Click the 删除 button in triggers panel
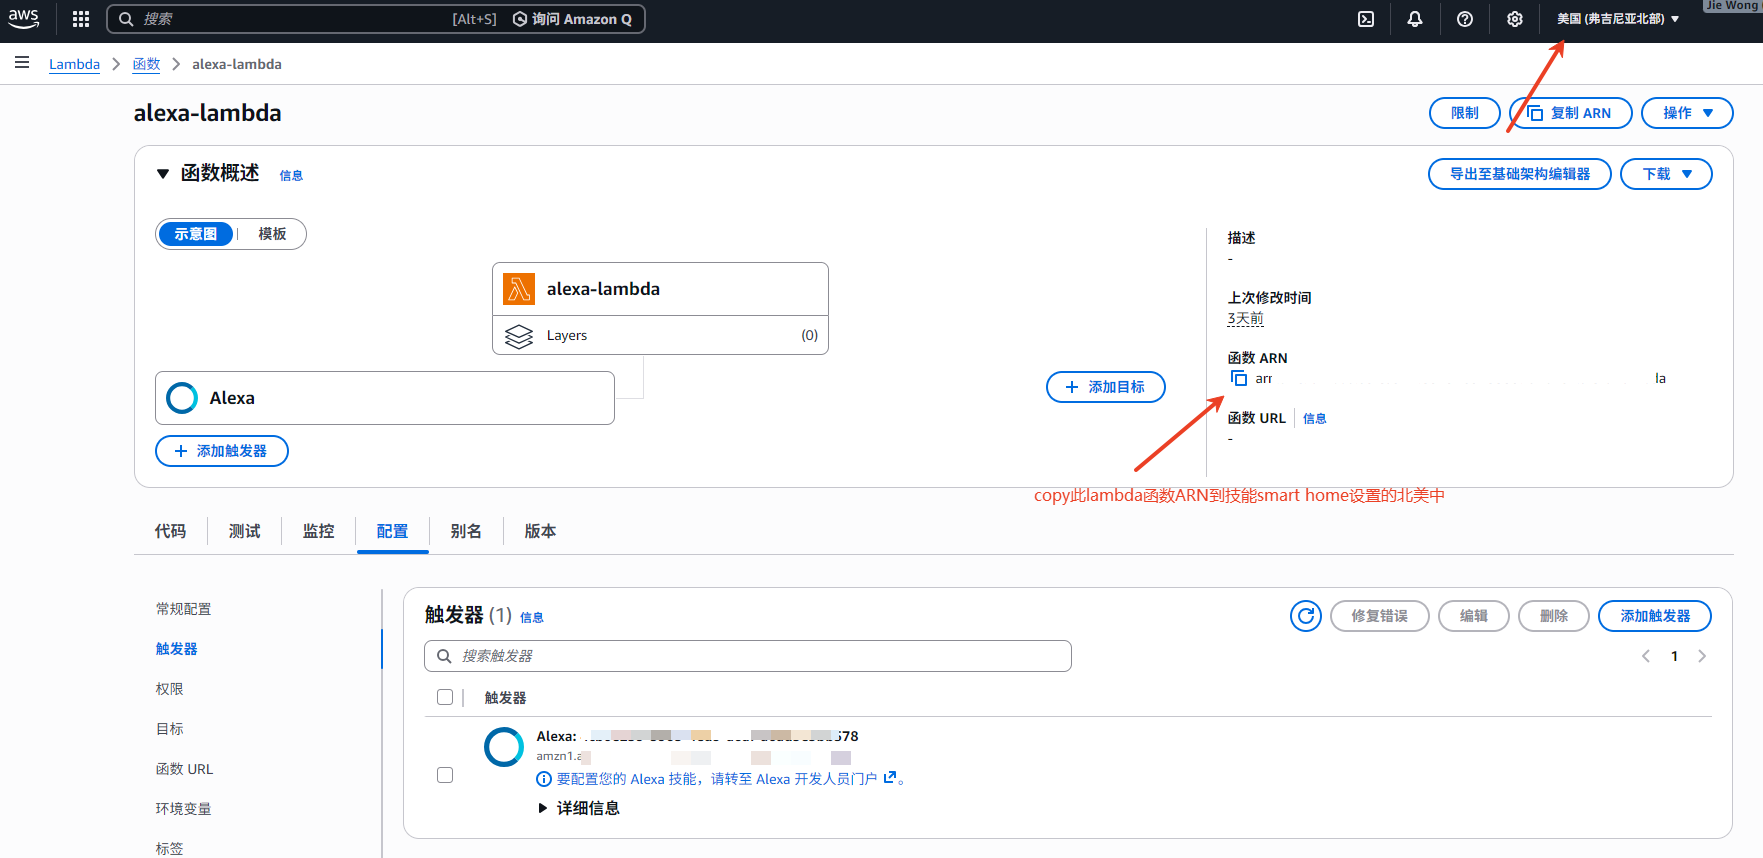 [1554, 616]
